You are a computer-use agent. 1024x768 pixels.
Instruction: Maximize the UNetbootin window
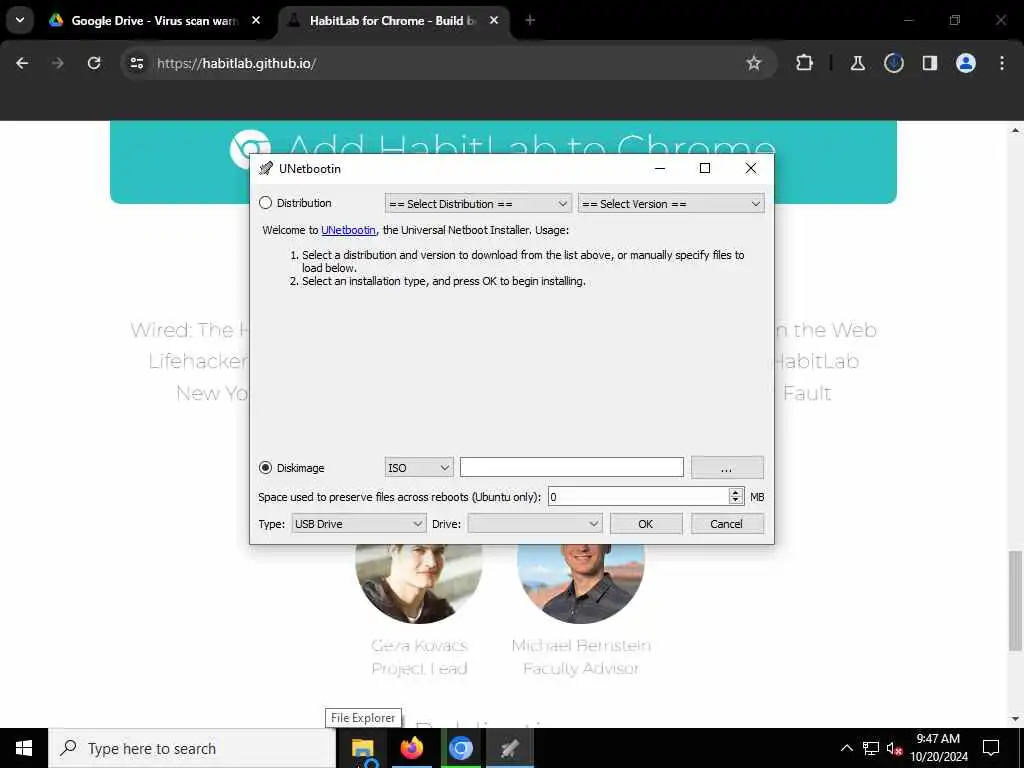pos(705,168)
